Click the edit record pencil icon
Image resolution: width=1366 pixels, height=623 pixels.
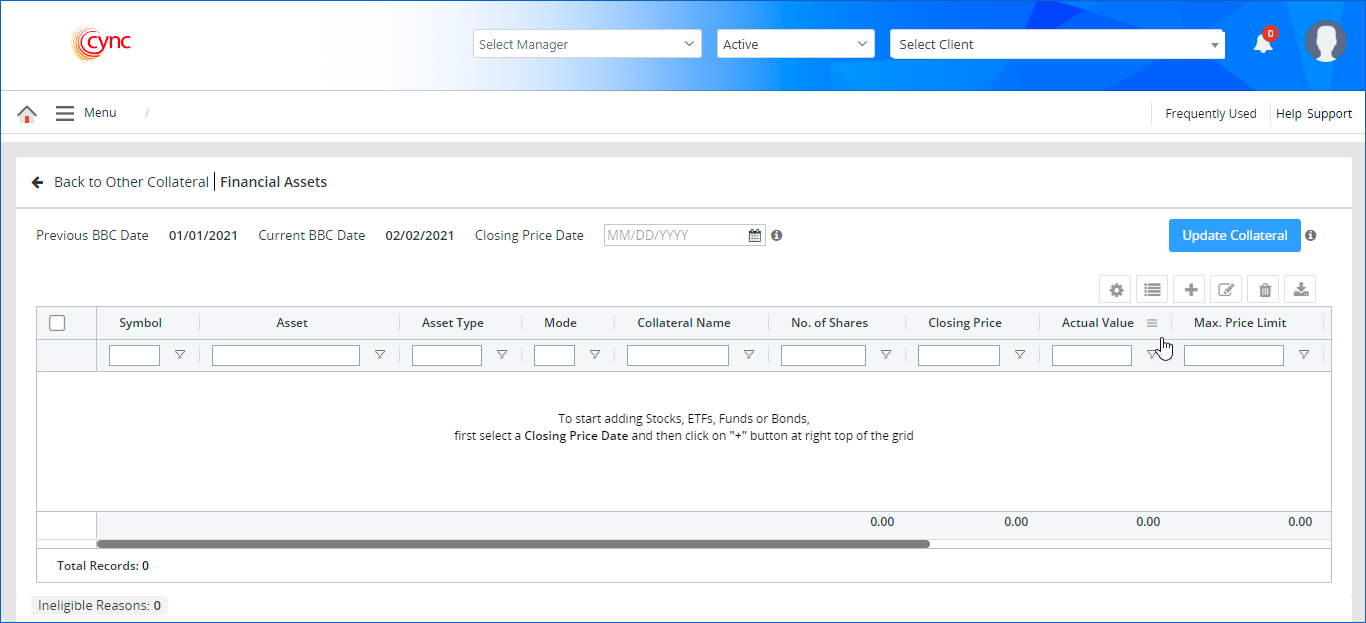1226,290
